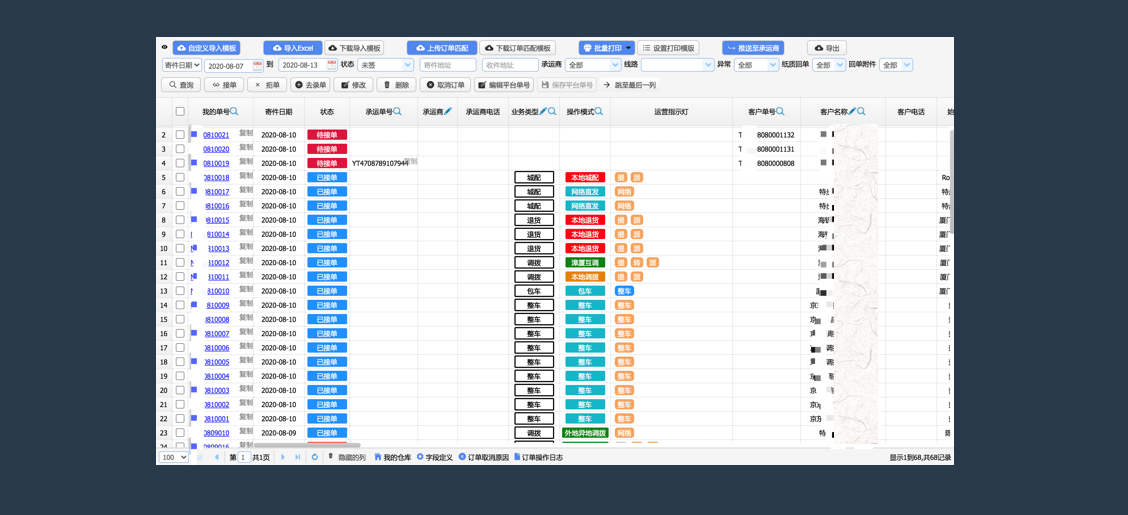The image size is (1128, 515).
Task: Check the checkbox for order 810009
Action: point(180,305)
